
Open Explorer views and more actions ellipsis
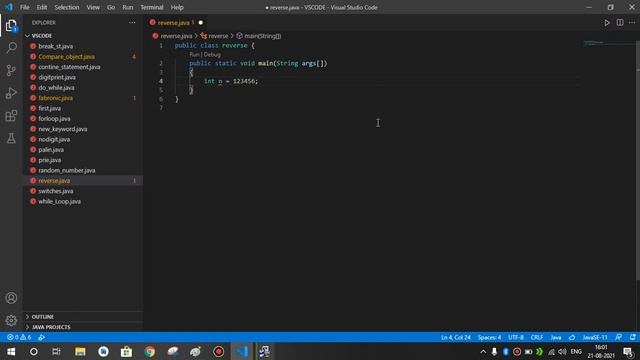pyautogui.click(x=132, y=23)
